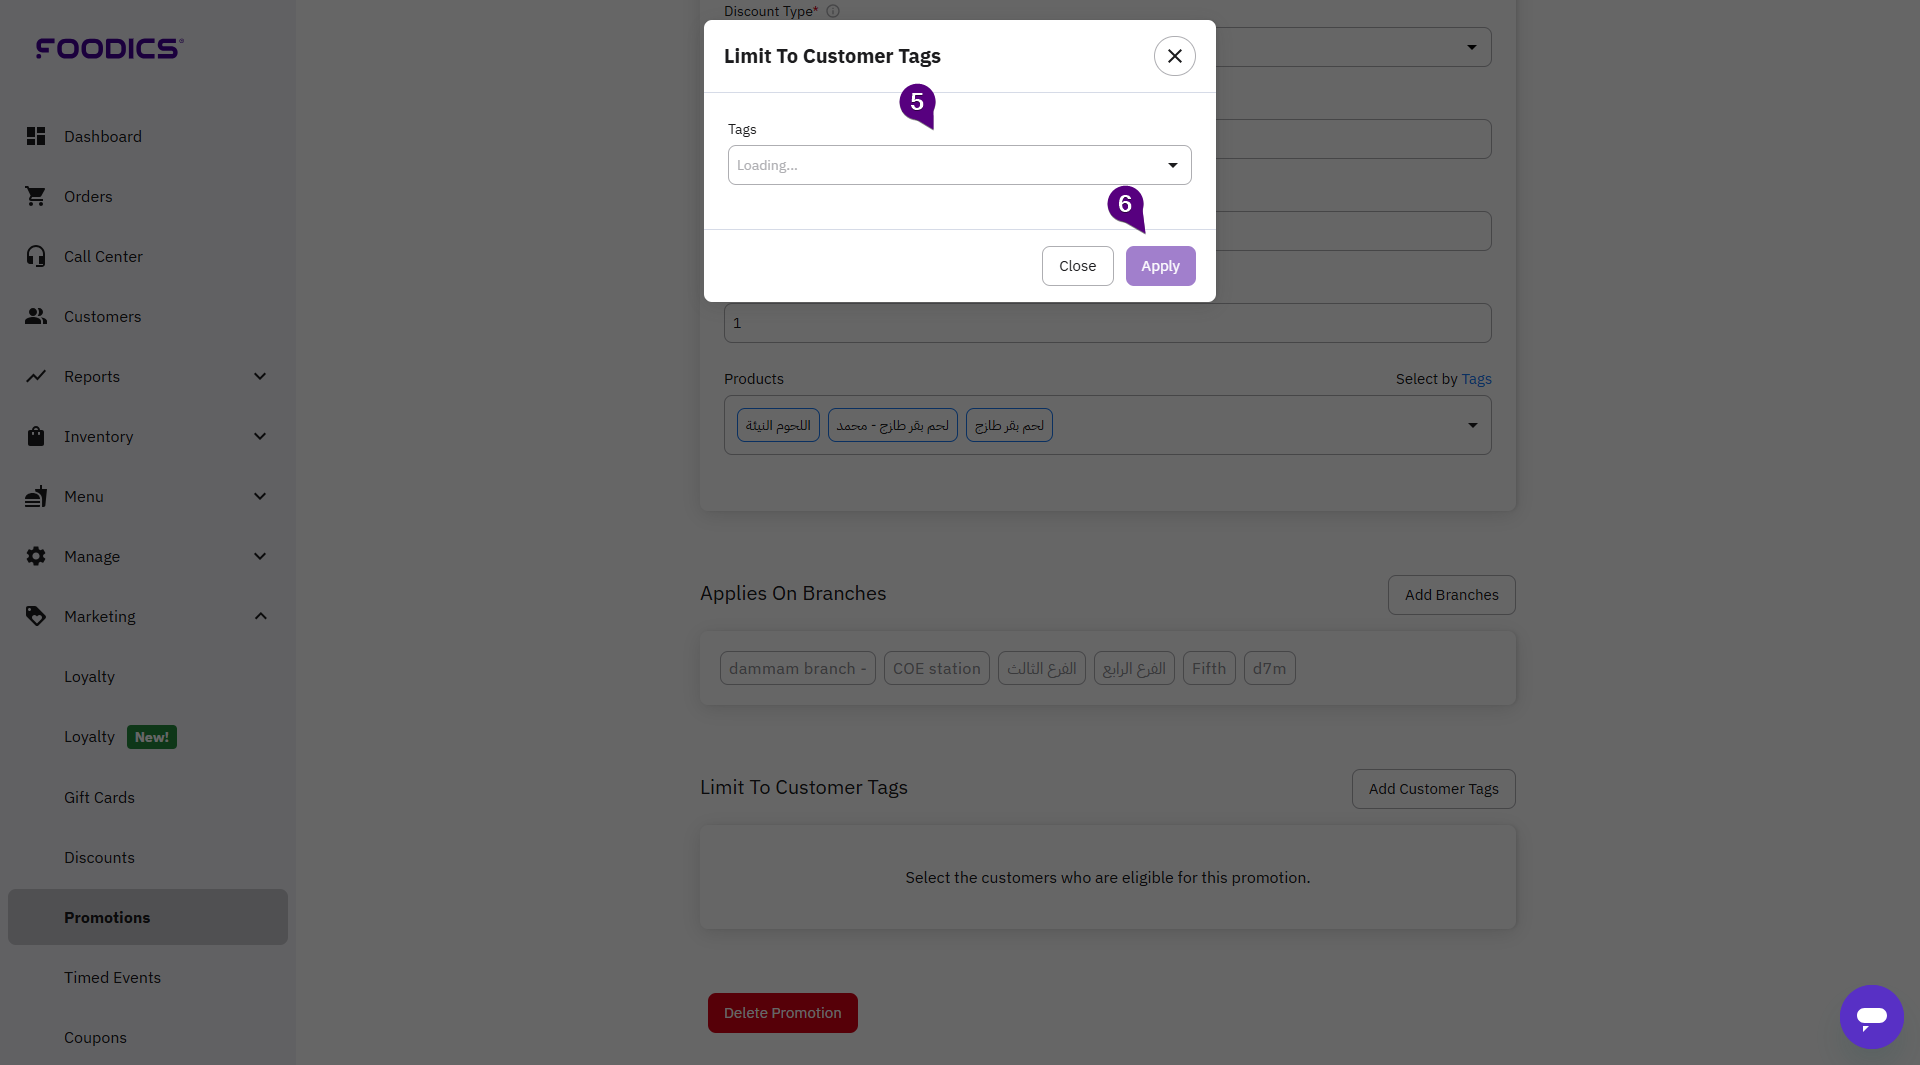The height and width of the screenshot is (1065, 1920).
Task: Click the Foodics logo
Action: point(109,48)
